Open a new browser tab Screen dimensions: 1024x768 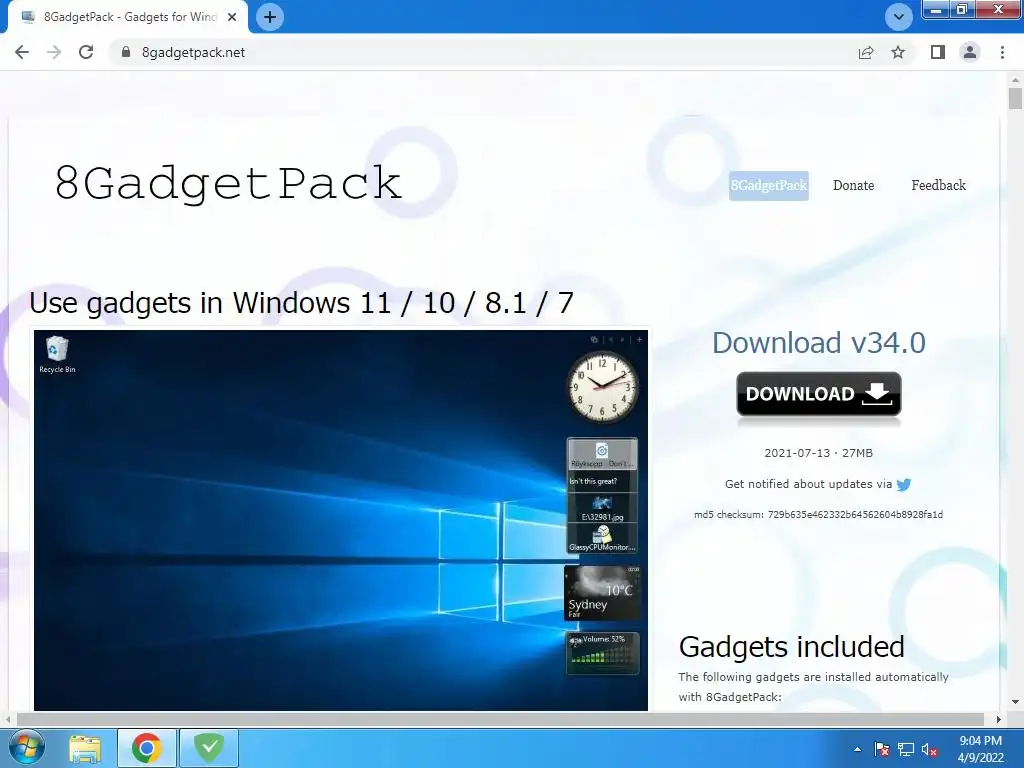(270, 17)
